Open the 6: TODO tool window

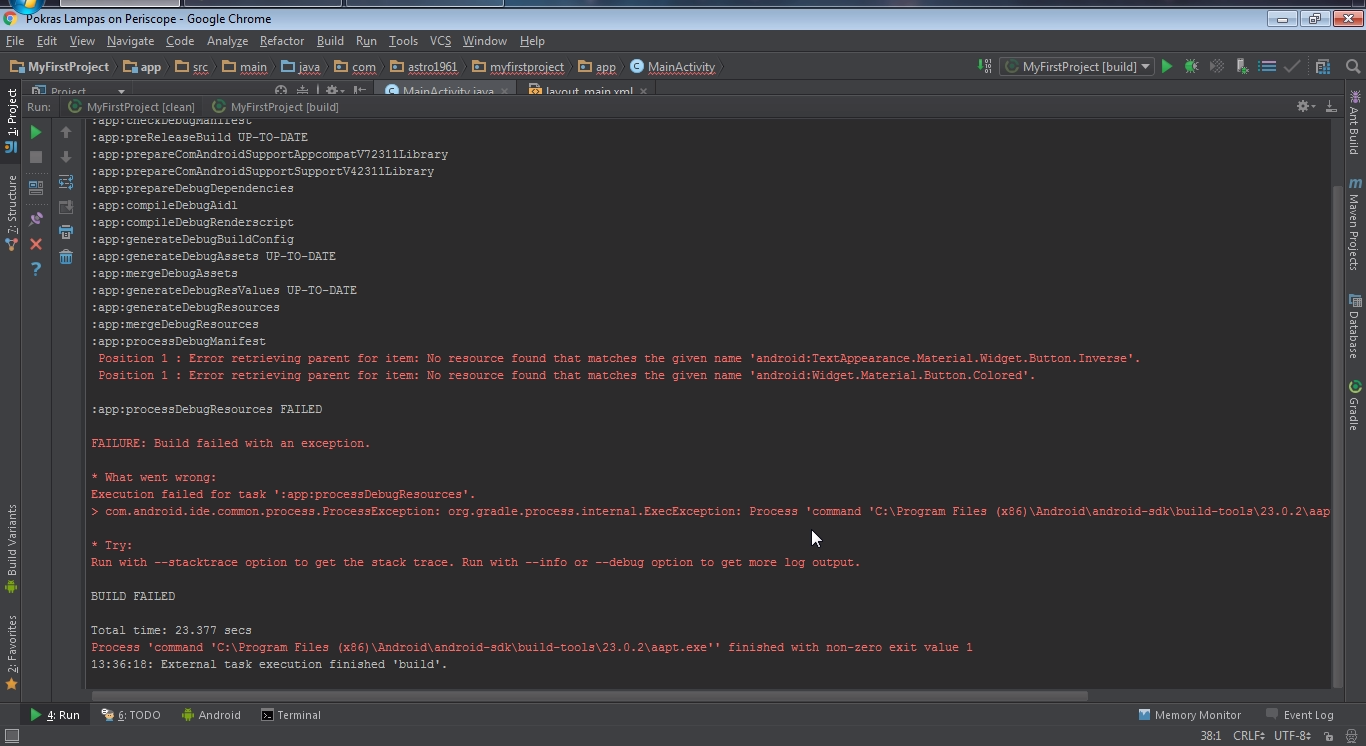[131, 715]
